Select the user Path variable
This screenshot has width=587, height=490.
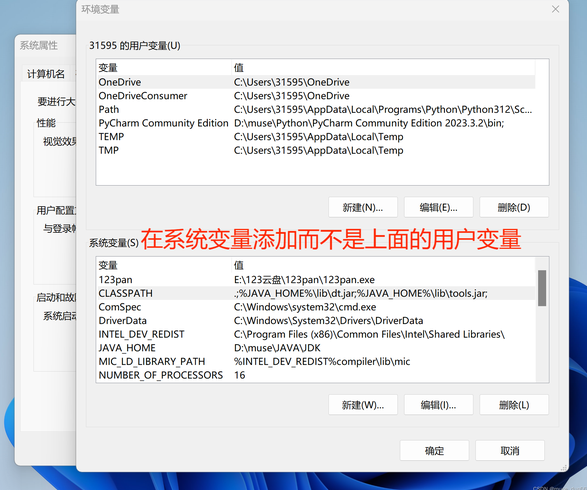click(x=316, y=109)
